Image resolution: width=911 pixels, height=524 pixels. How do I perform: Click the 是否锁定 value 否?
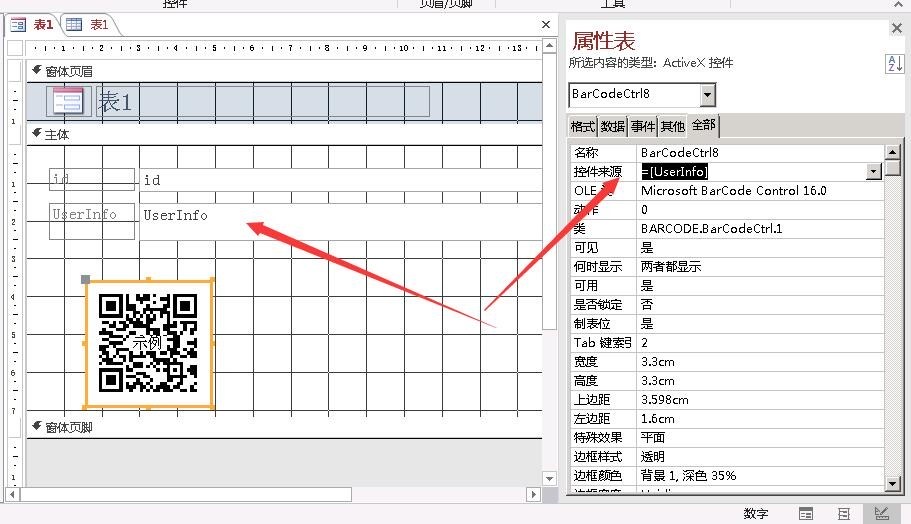(761, 305)
